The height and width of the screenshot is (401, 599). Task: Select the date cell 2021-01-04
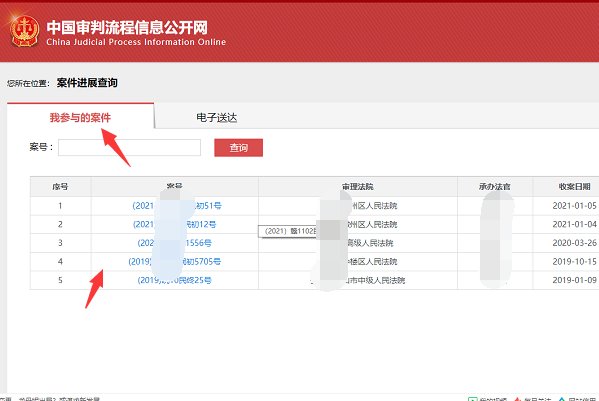pos(575,224)
